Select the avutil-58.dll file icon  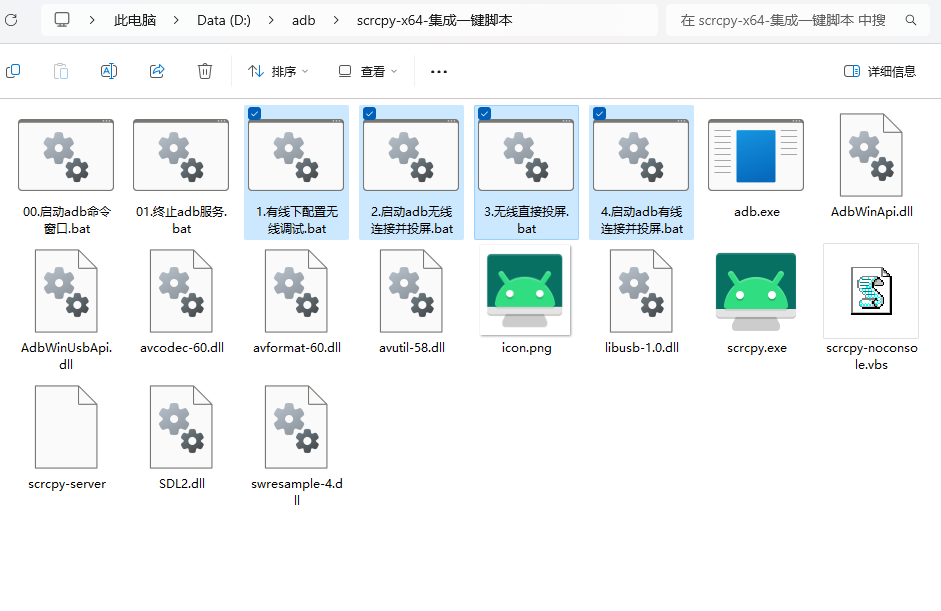click(x=412, y=291)
